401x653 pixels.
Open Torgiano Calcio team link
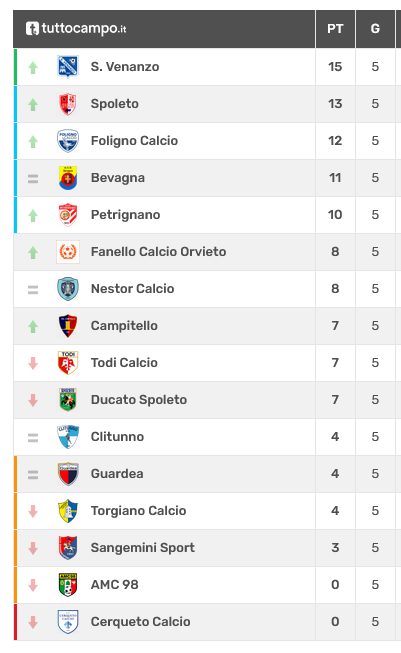[x=138, y=511]
